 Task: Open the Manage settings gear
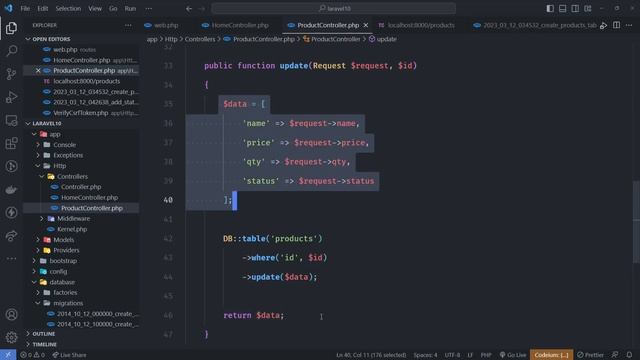11,337
